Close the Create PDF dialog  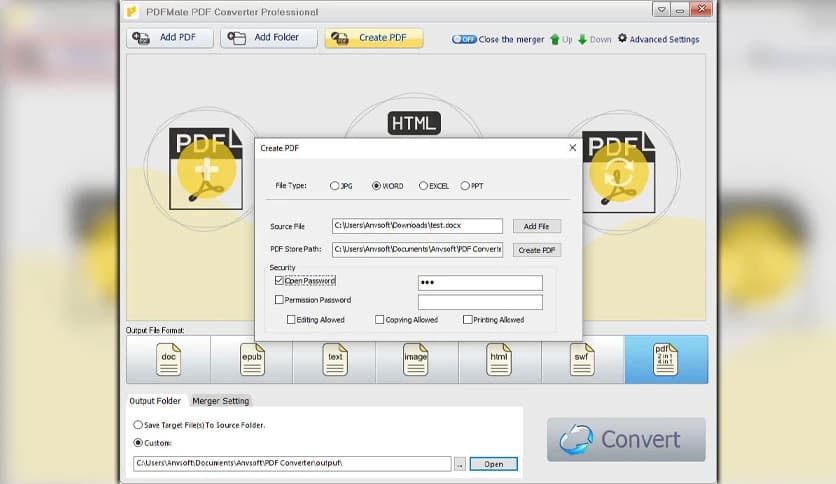(x=573, y=148)
